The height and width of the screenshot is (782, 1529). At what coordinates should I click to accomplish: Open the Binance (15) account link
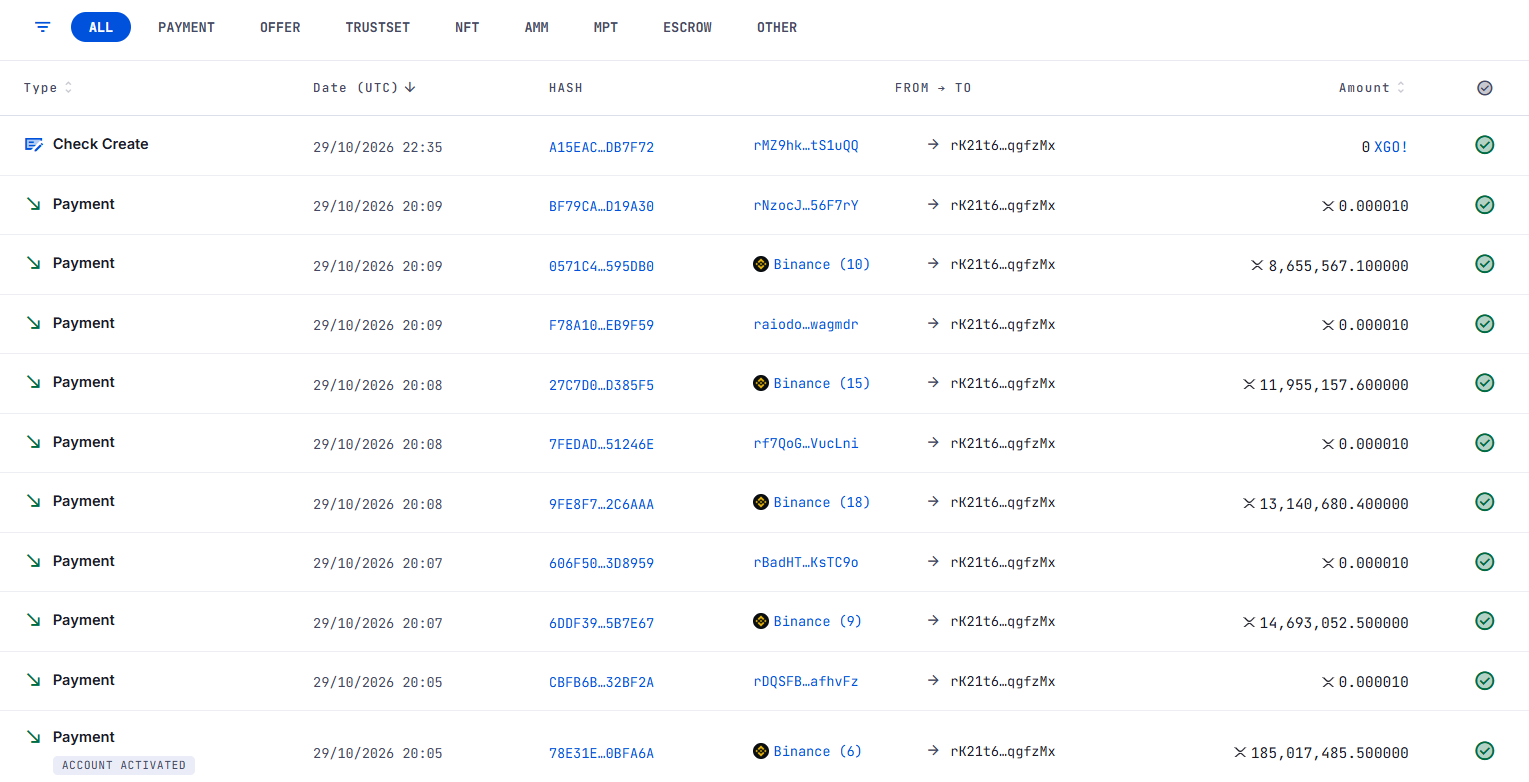(822, 384)
